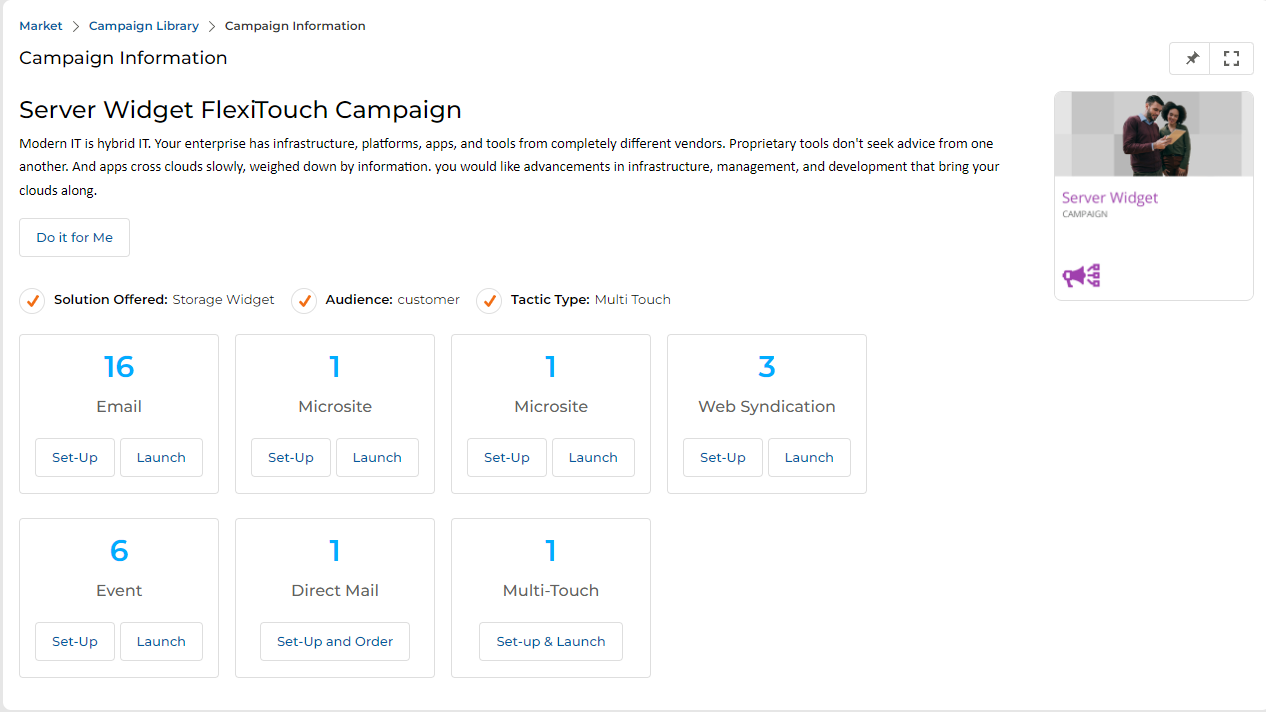The image size is (1266, 712).
Task: Click the Storage Widget solution value
Action: (x=223, y=300)
